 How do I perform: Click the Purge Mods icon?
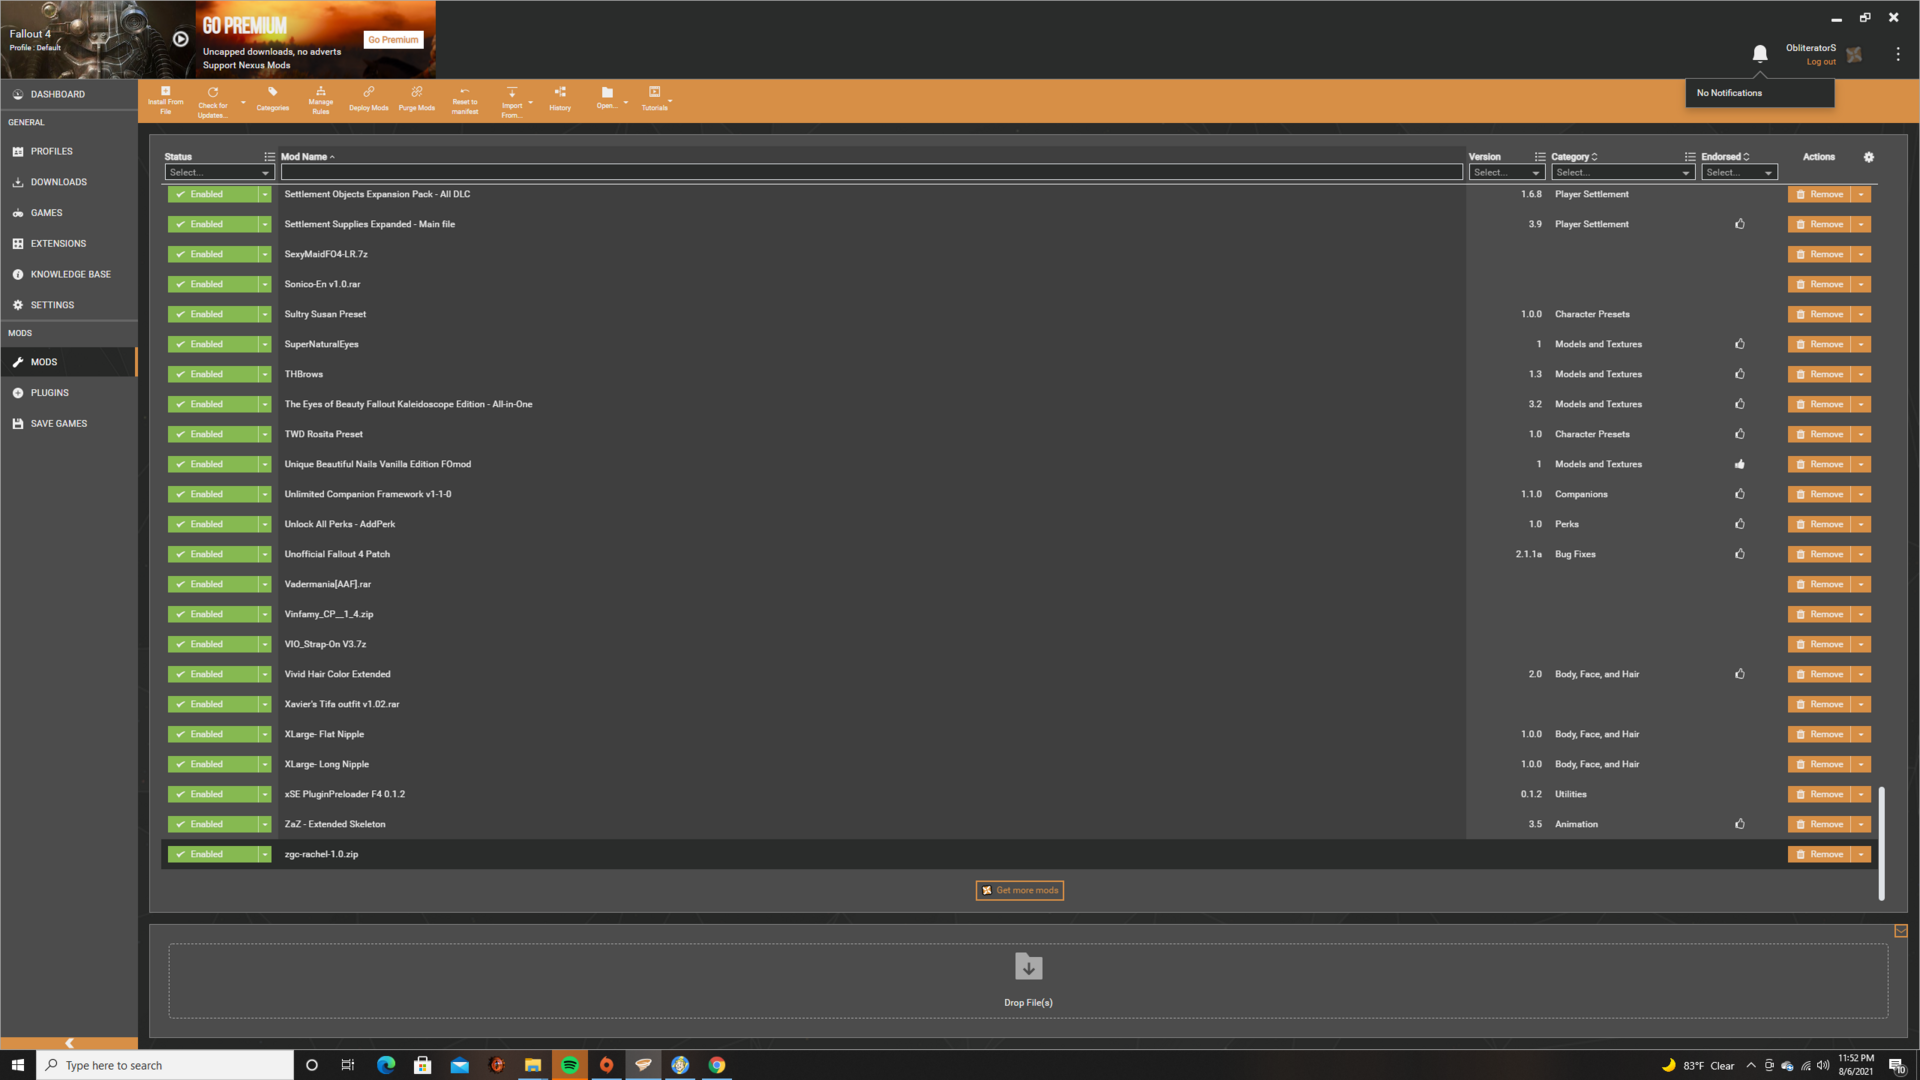[416, 92]
